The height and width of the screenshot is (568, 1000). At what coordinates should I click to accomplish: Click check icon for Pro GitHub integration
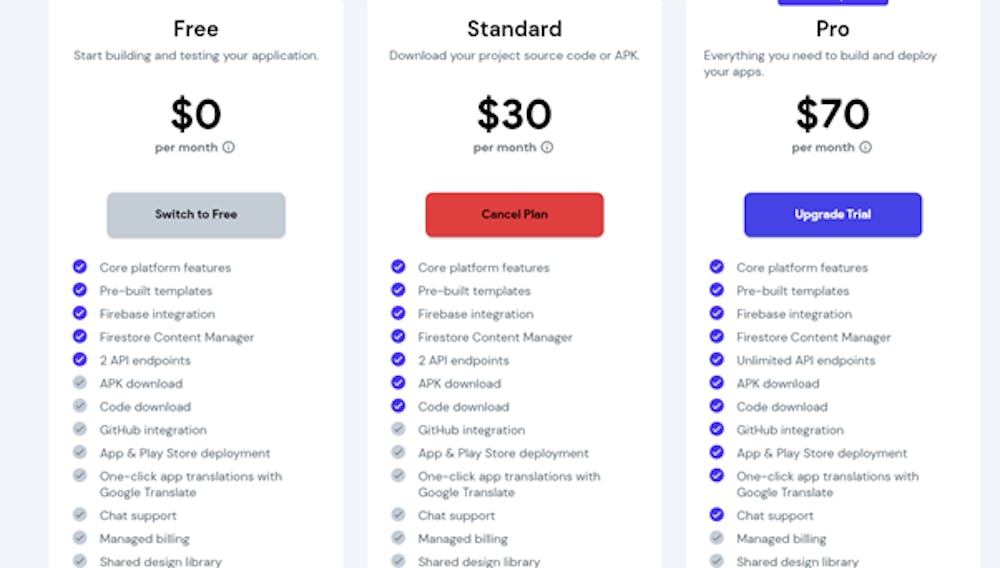click(x=717, y=429)
